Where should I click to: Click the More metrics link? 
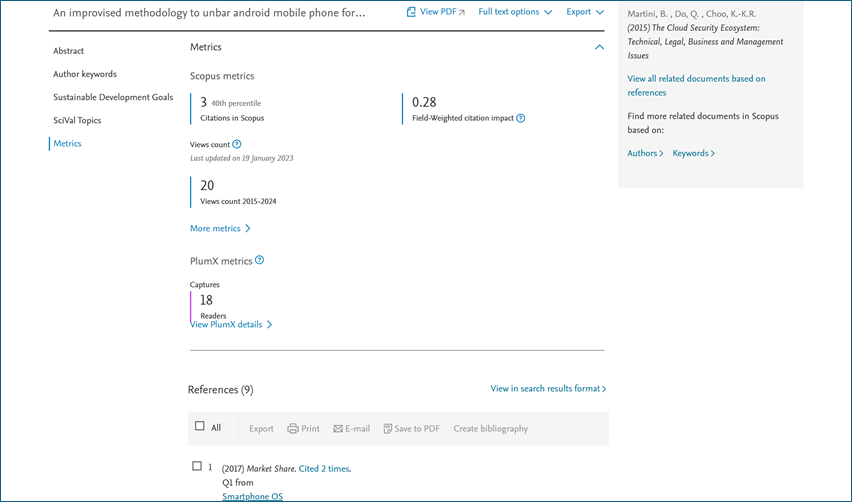(219, 228)
